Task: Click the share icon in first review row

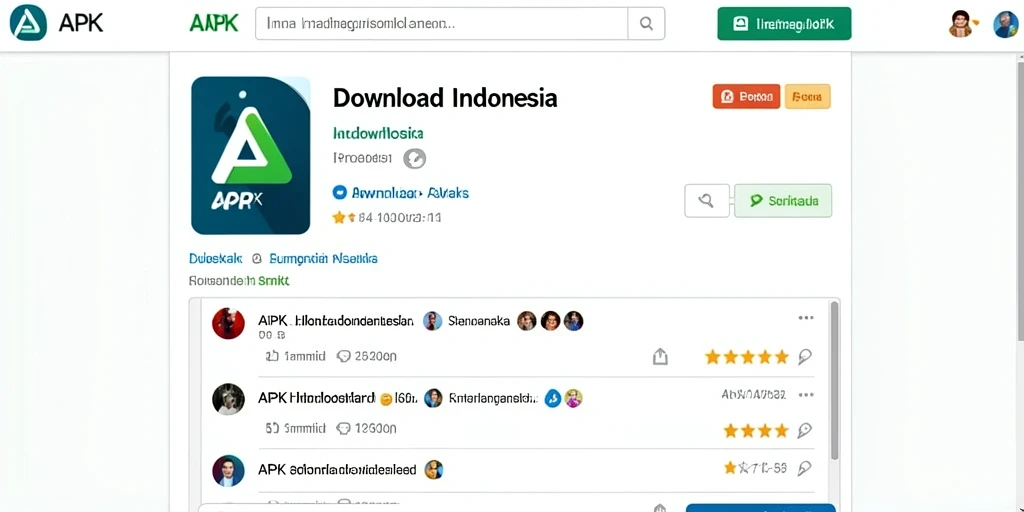Action: coord(660,357)
